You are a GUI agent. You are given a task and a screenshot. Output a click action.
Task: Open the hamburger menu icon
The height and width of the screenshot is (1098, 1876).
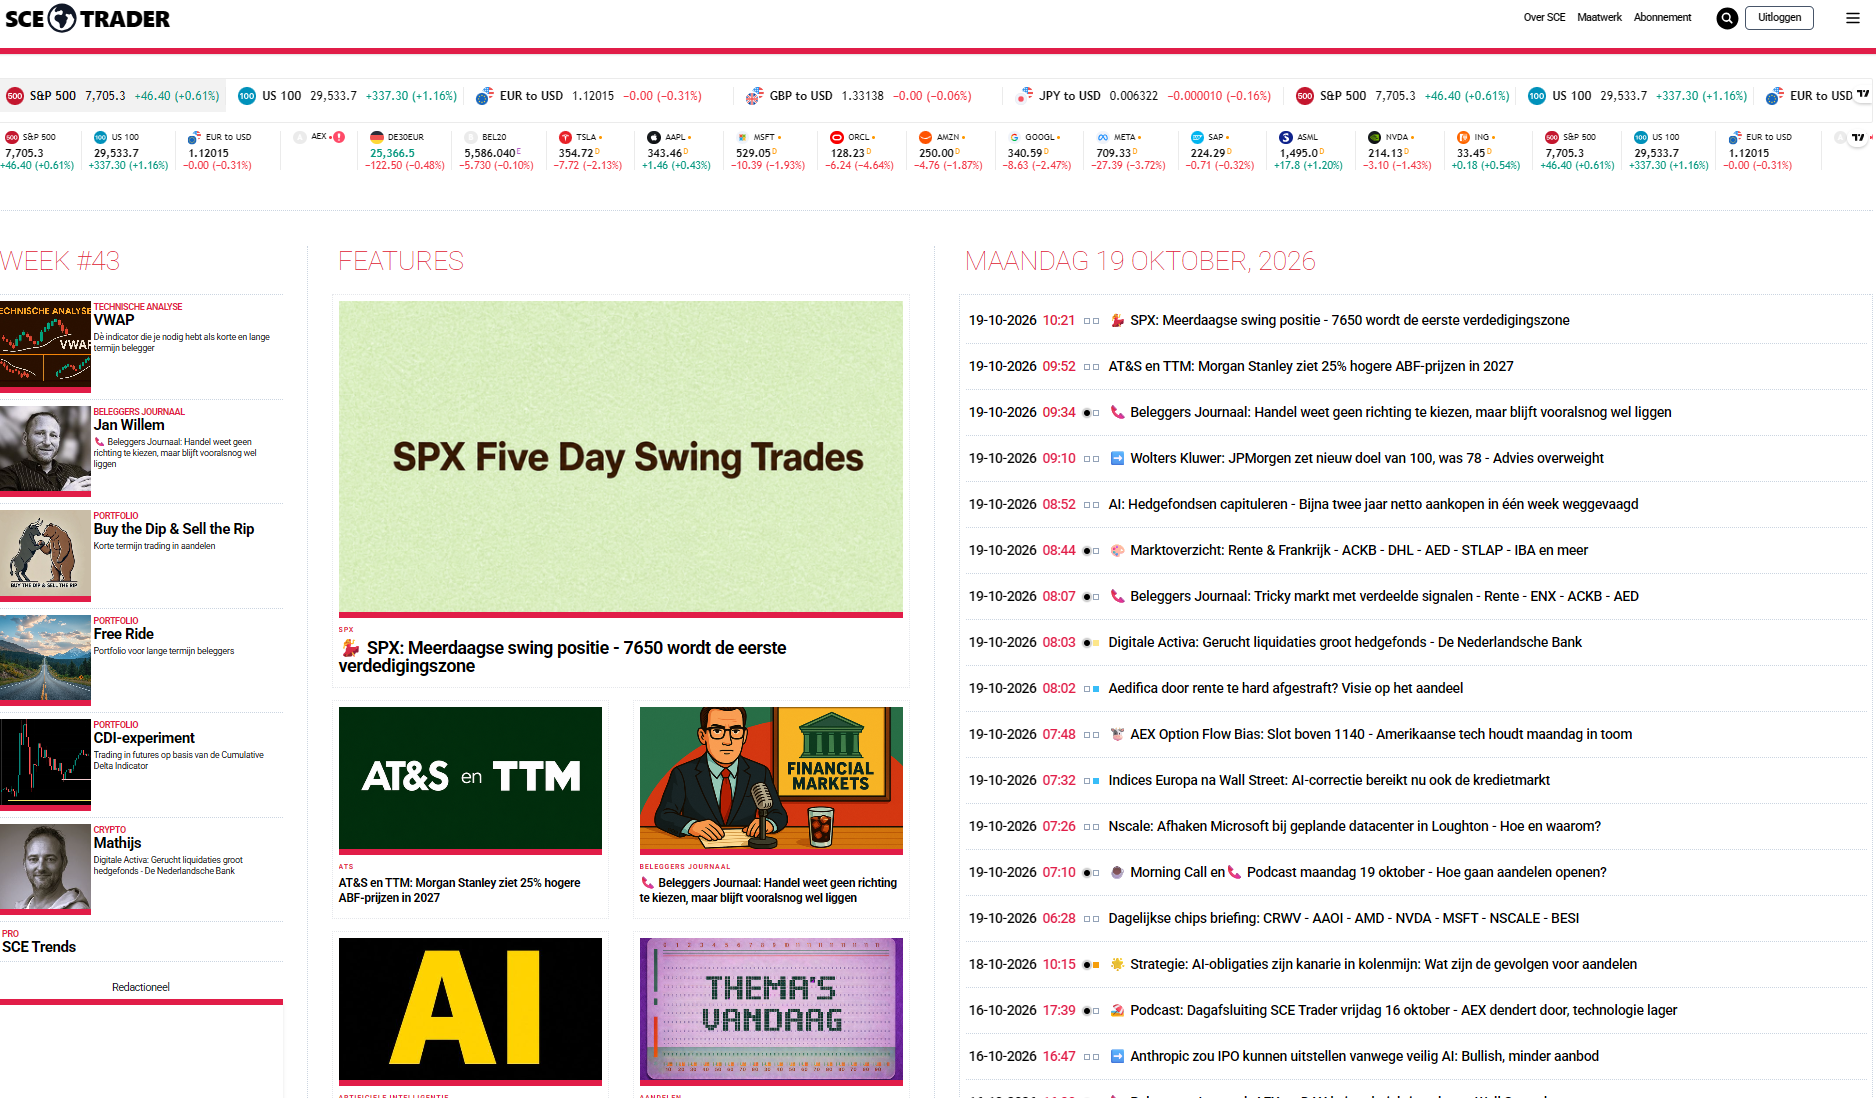[x=1852, y=18]
